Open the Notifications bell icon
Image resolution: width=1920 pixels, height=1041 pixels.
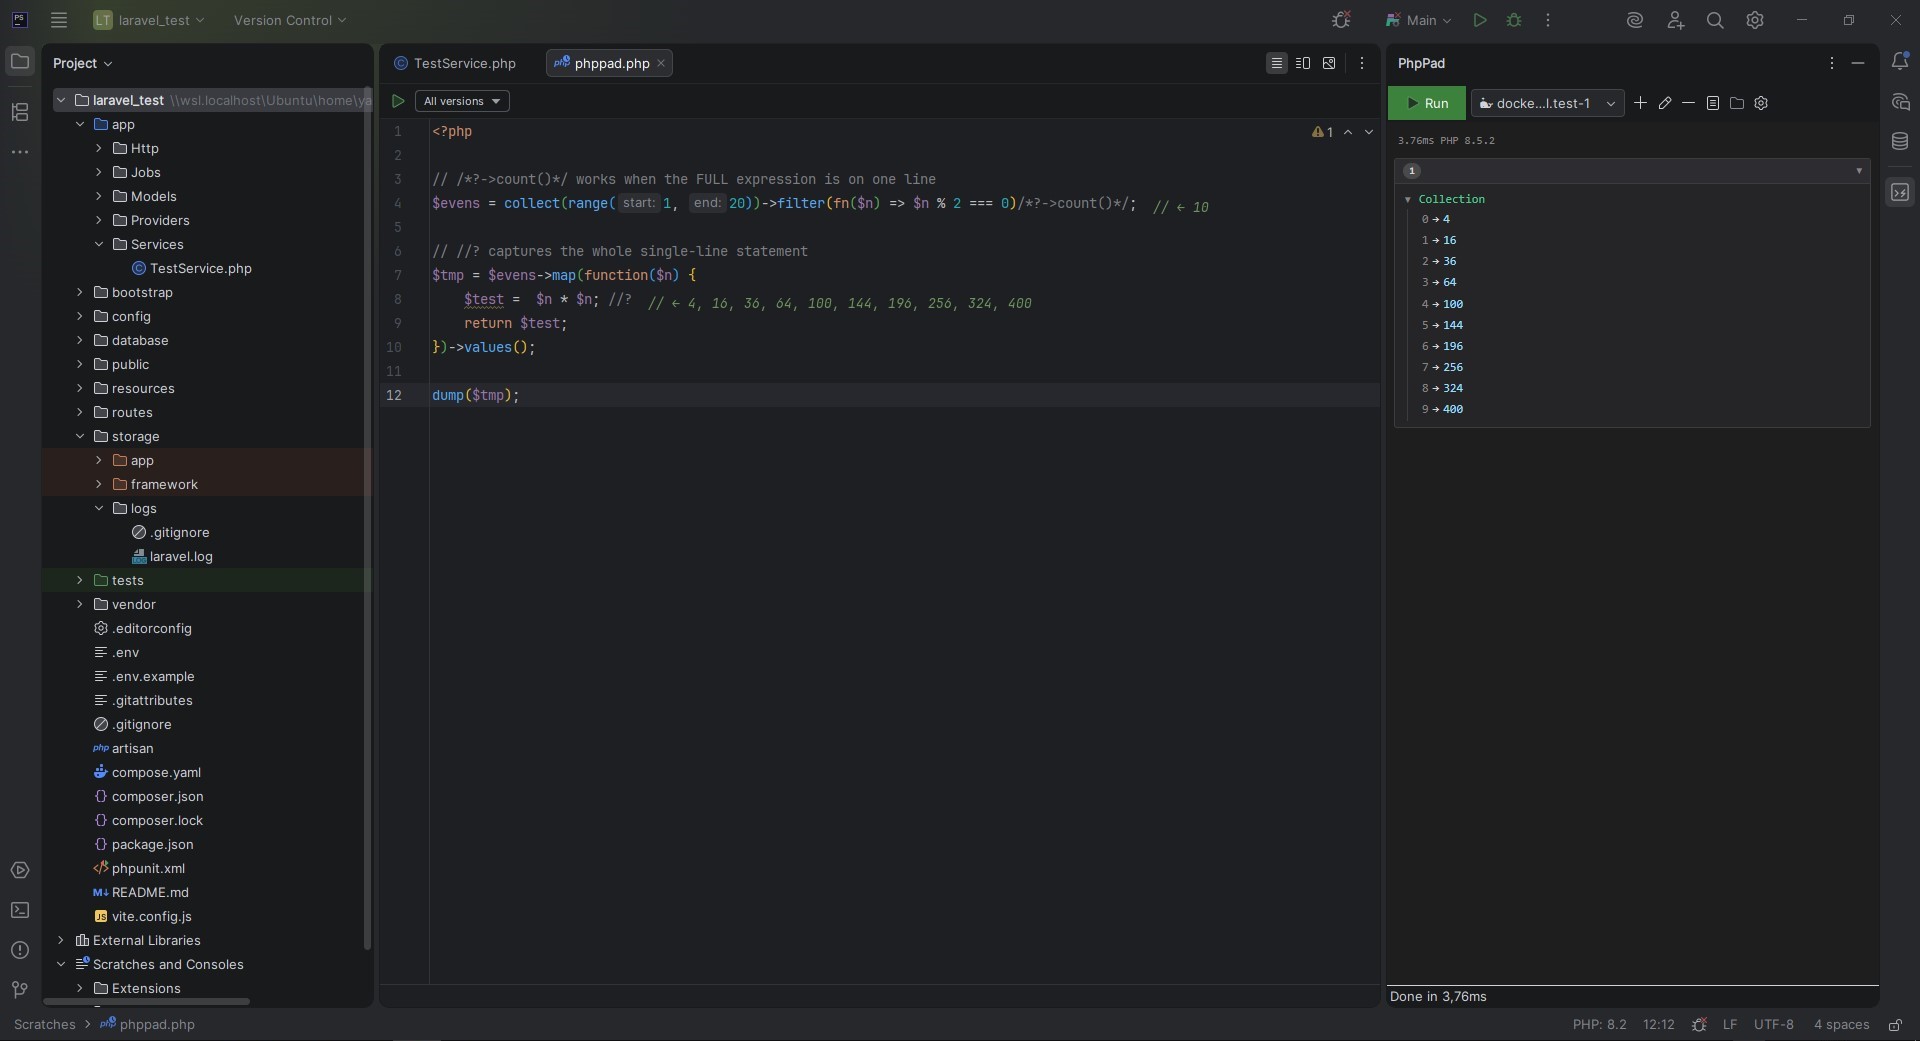(x=1900, y=62)
